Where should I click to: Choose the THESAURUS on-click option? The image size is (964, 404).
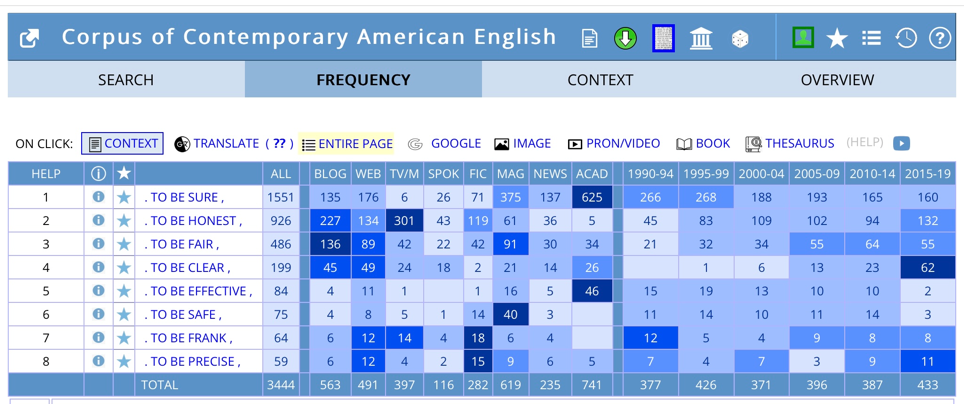pos(790,144)
